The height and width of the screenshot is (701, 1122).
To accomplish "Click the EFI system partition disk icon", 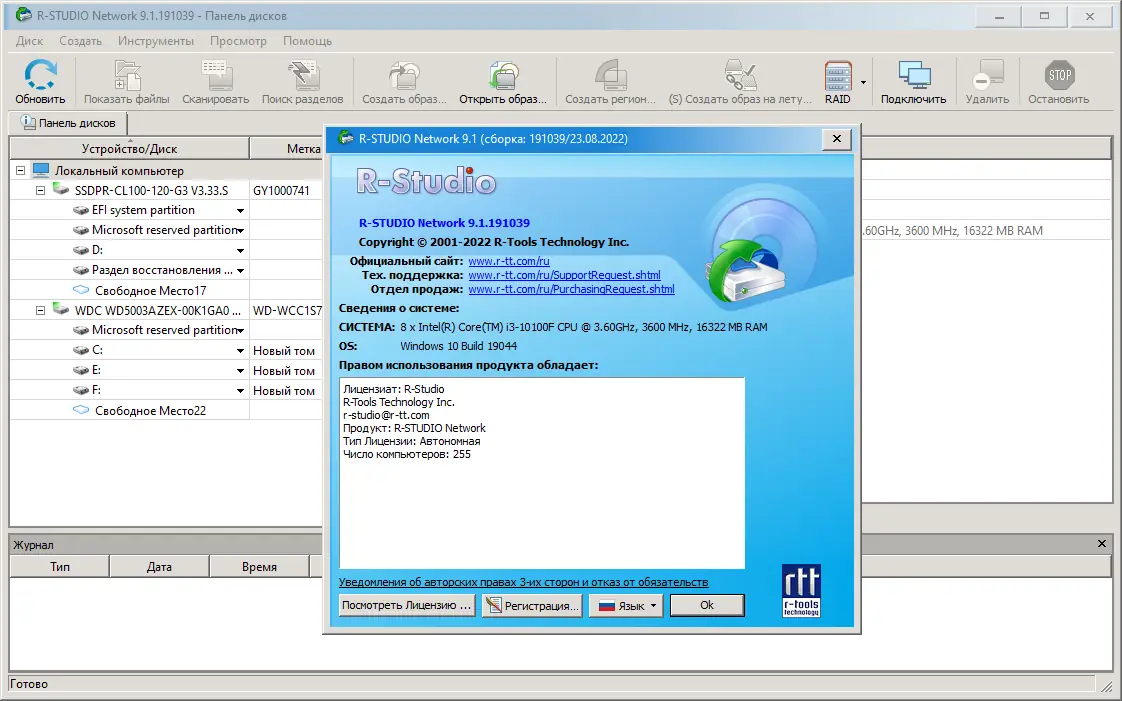I will [x=81, y=210].
